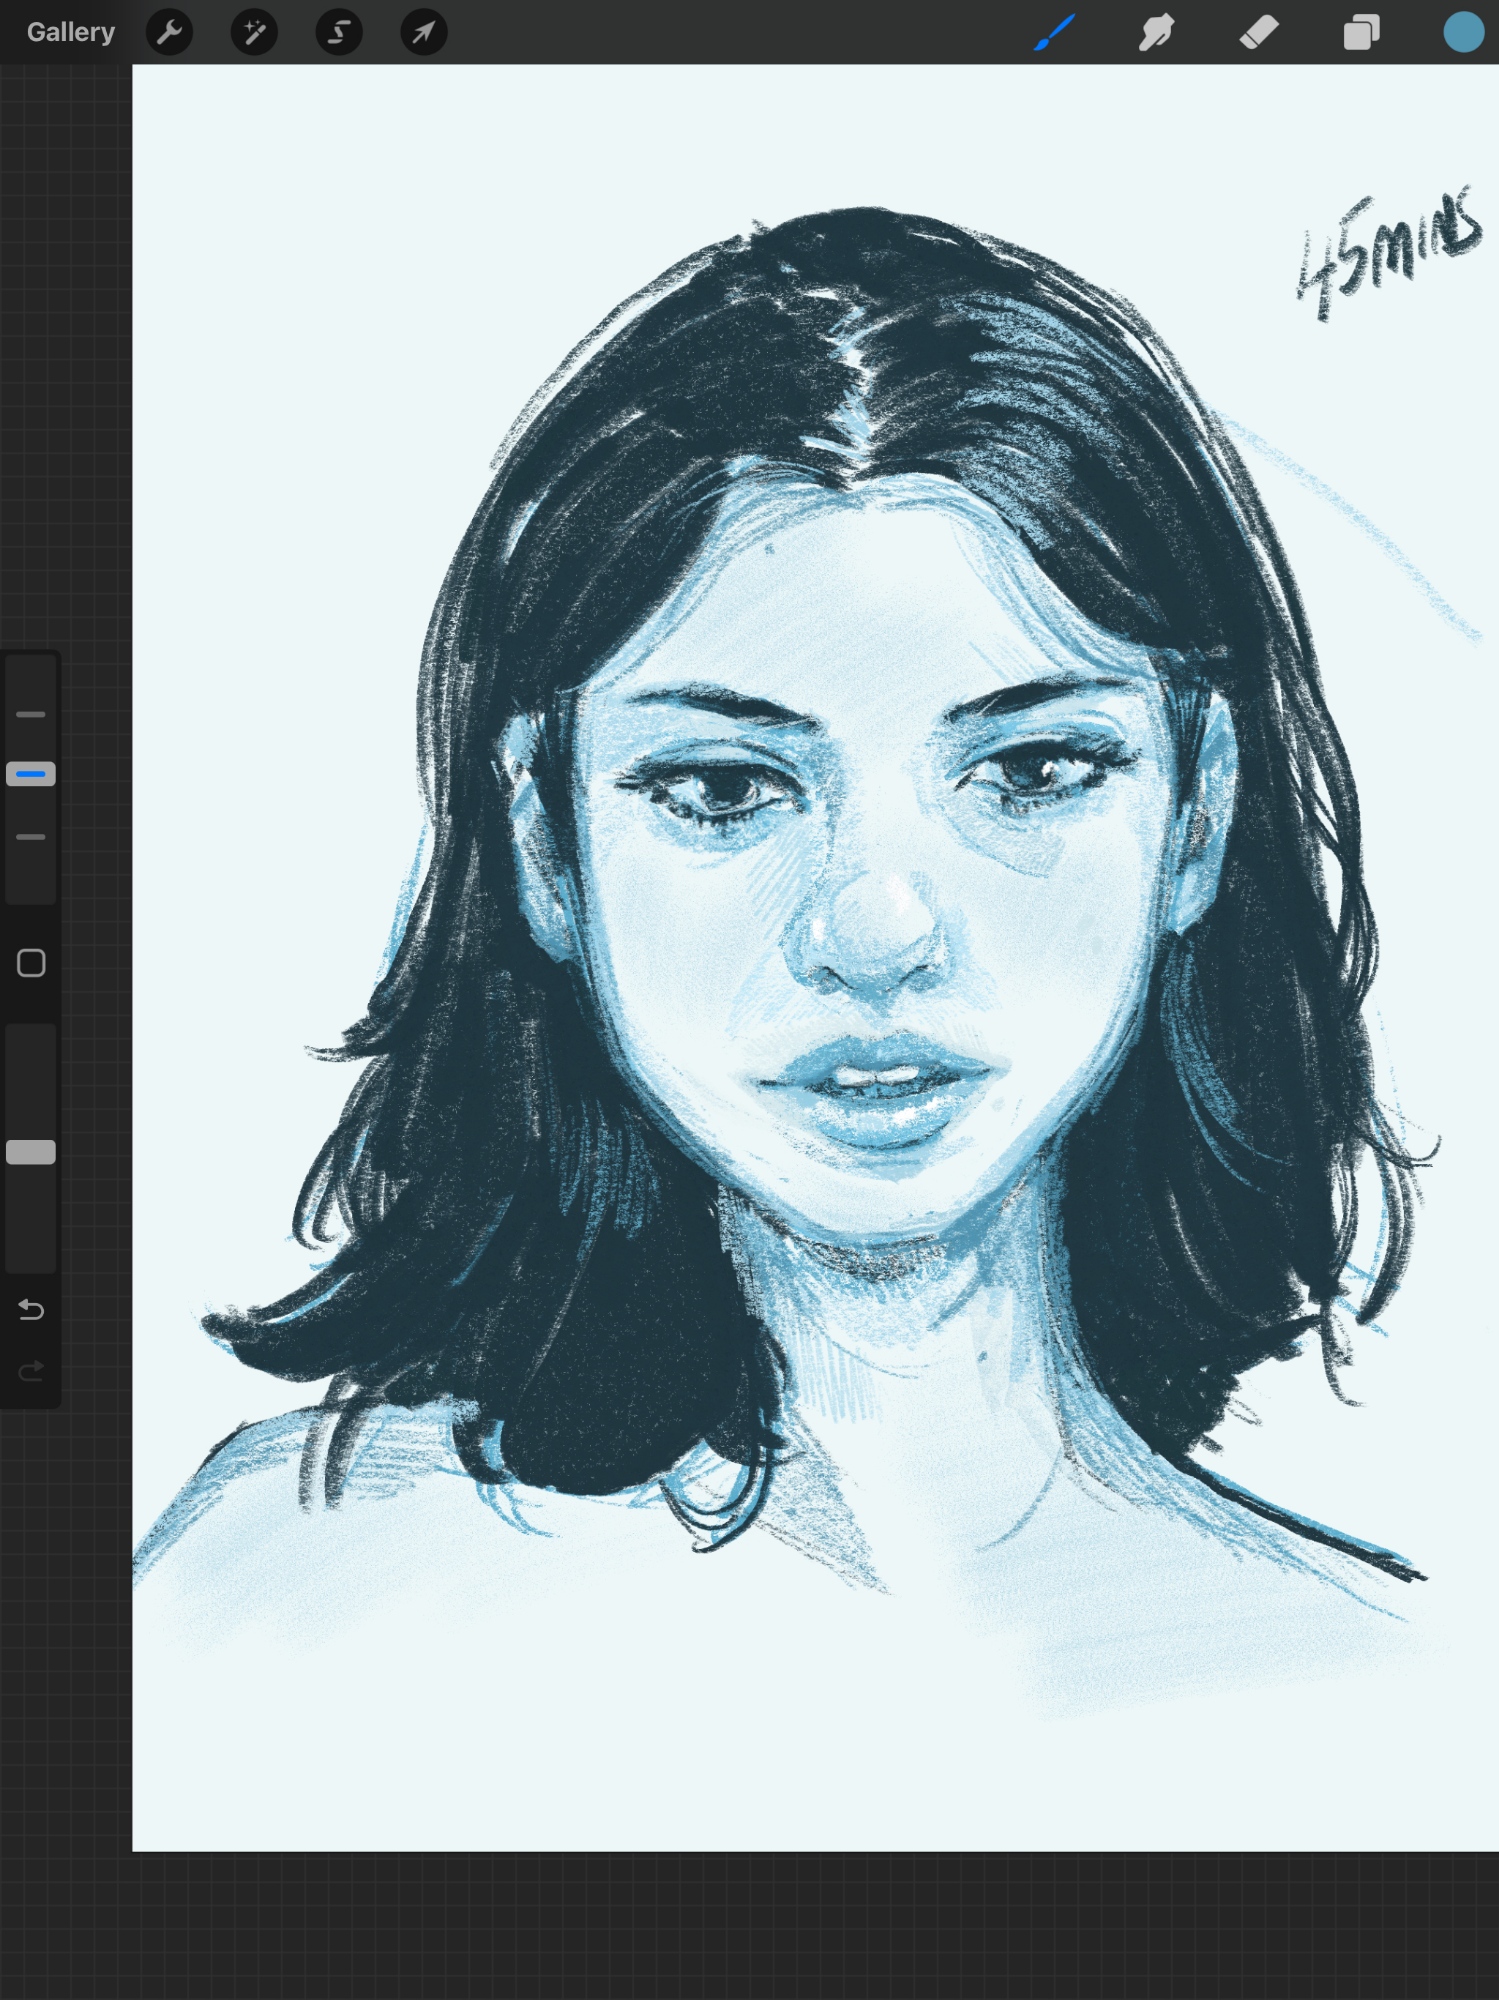Open the Actions wrench menu
1499x2000 pixels.
click(169, 32)
